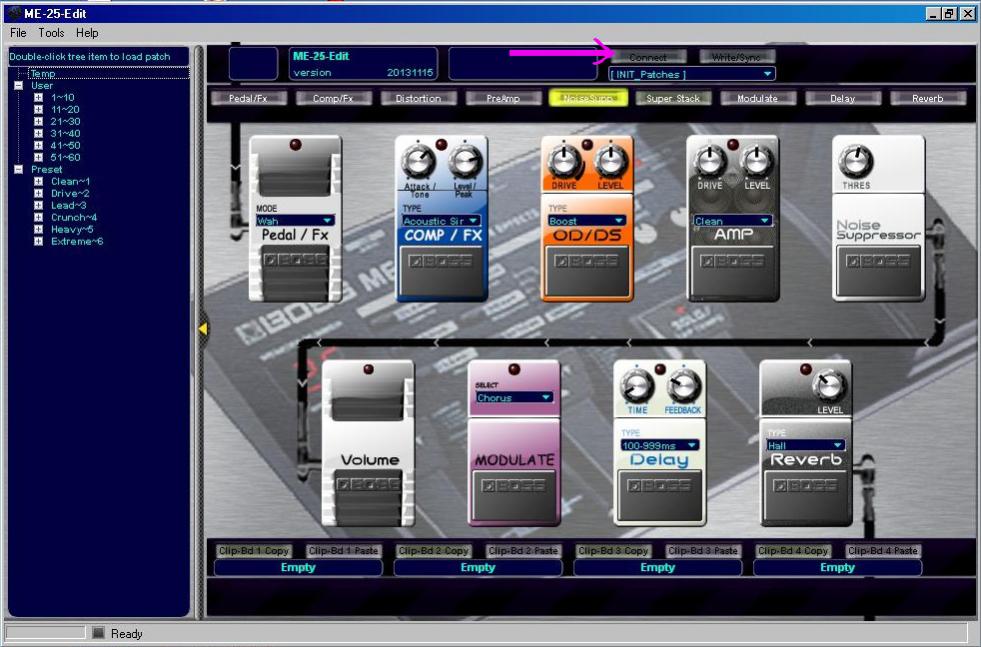Image resolution: width=981 pixels, height=647 pixels.
Task: Switch to the Reverb tab
Action: click(928, 98)
